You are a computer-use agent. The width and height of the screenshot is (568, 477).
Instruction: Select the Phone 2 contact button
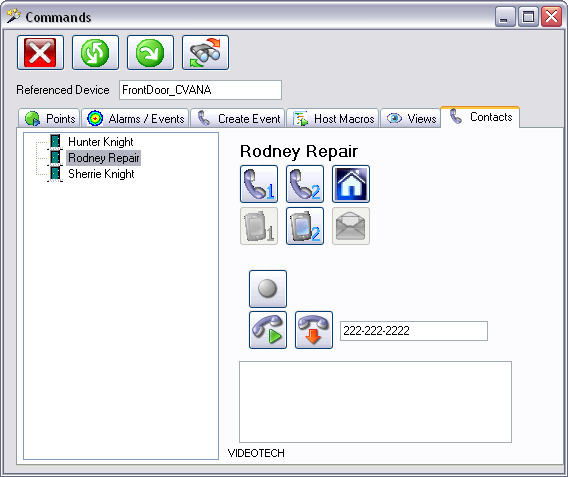(x=305, y=184)
